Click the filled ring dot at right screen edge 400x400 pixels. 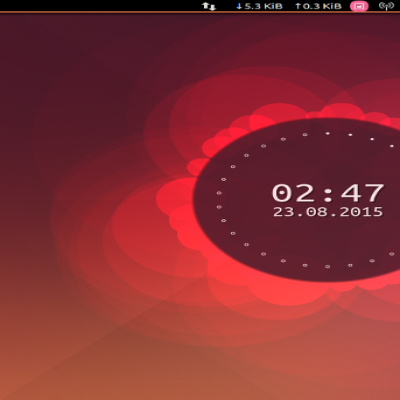tap(392, 146)
